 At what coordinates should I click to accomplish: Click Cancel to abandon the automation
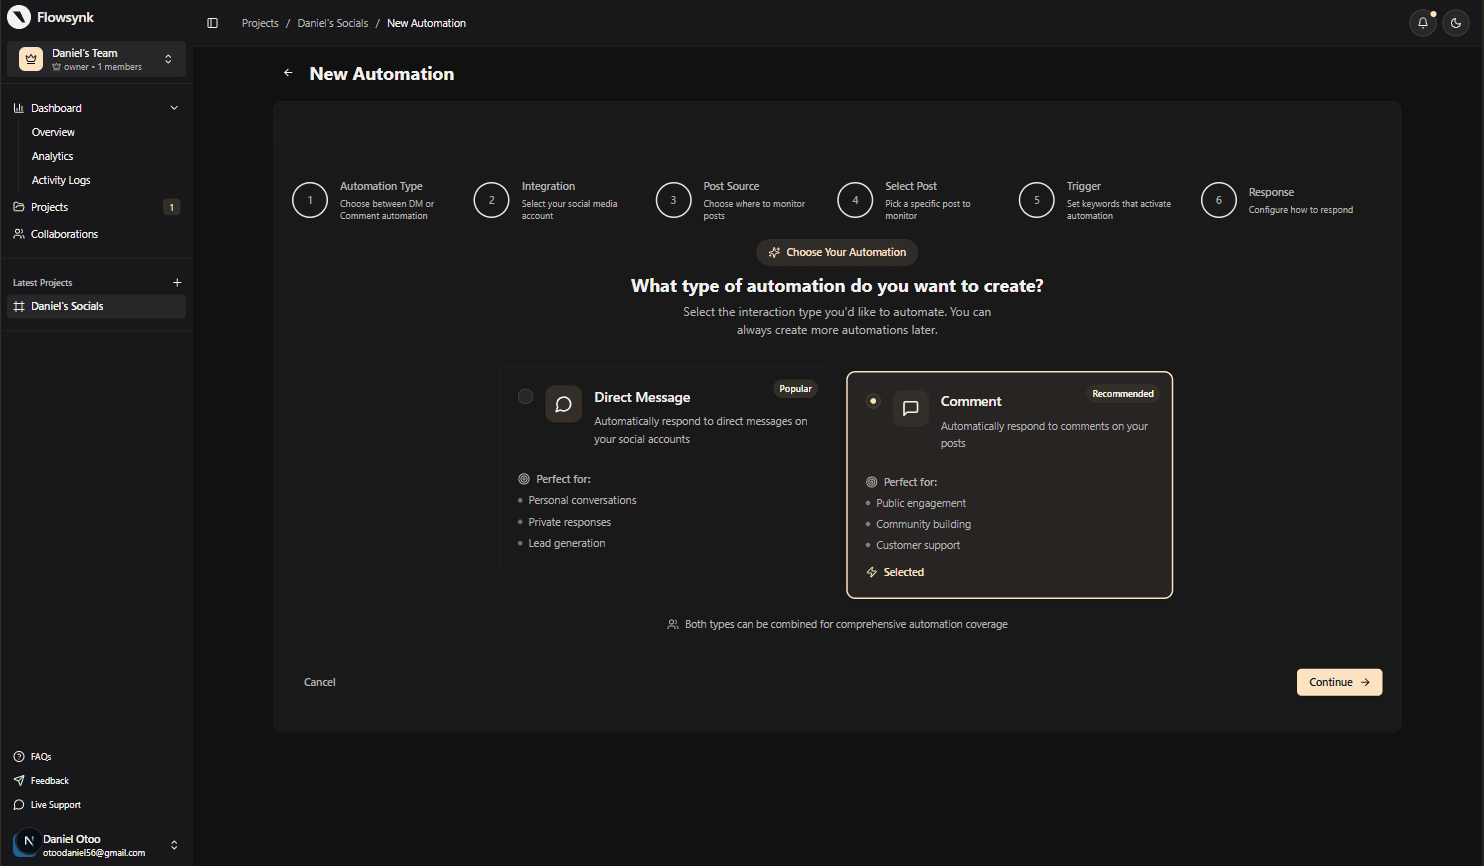click(x=319, y=681)
